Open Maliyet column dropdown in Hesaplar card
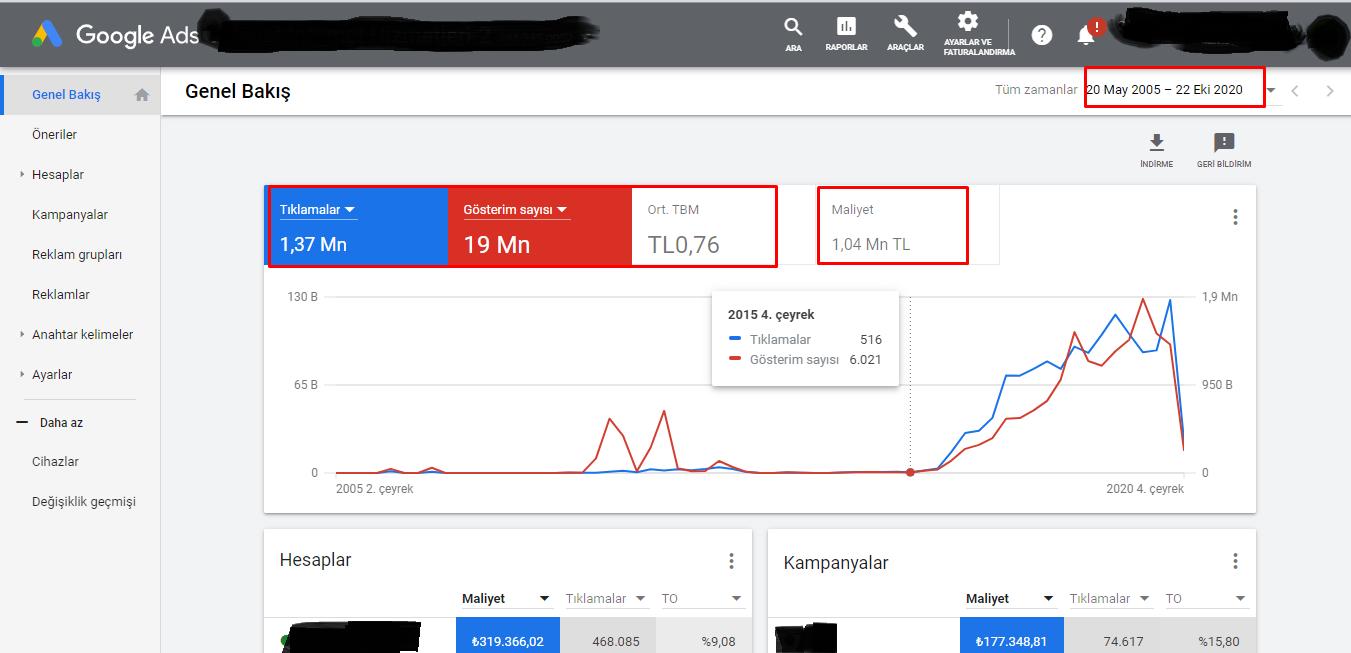This screenshot has width=1351, height=653. tap(507, 599)
